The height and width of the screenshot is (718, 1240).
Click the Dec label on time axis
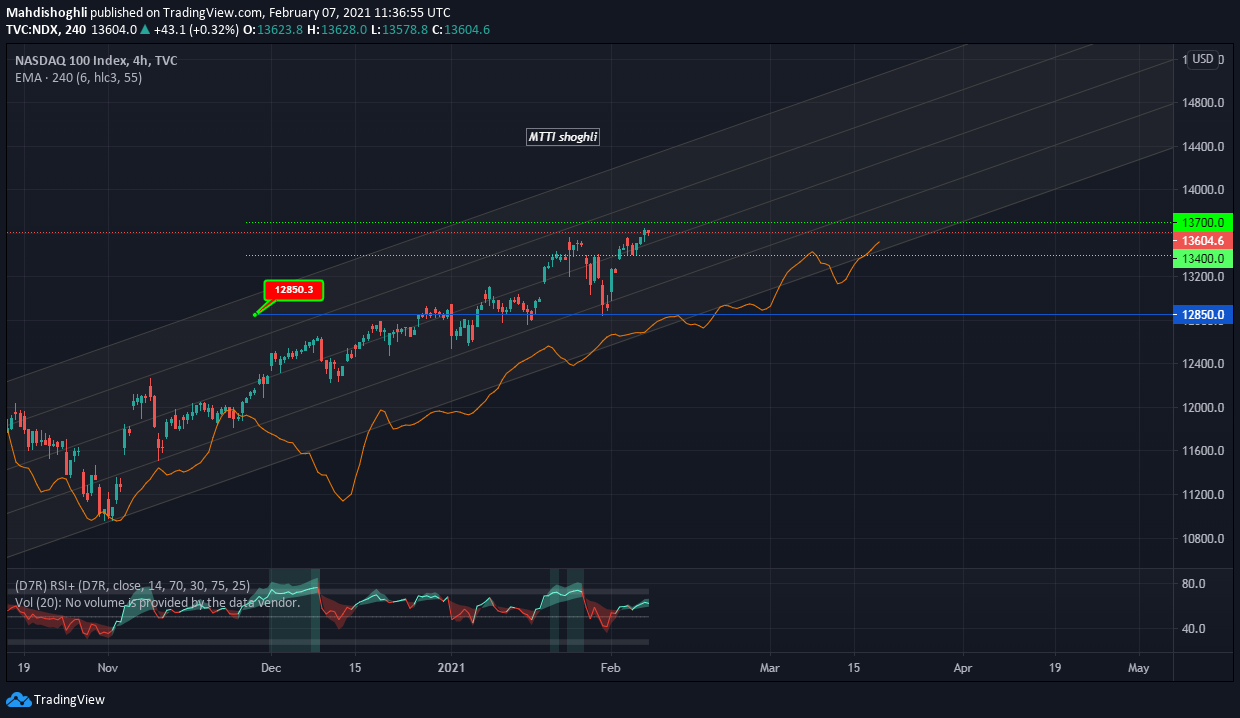tap(271, 666)
